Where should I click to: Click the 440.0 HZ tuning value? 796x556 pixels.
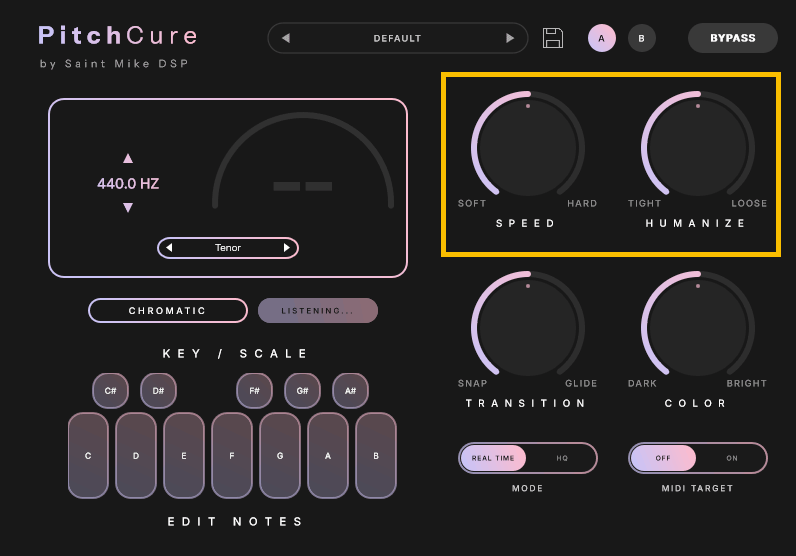point(128,183)
